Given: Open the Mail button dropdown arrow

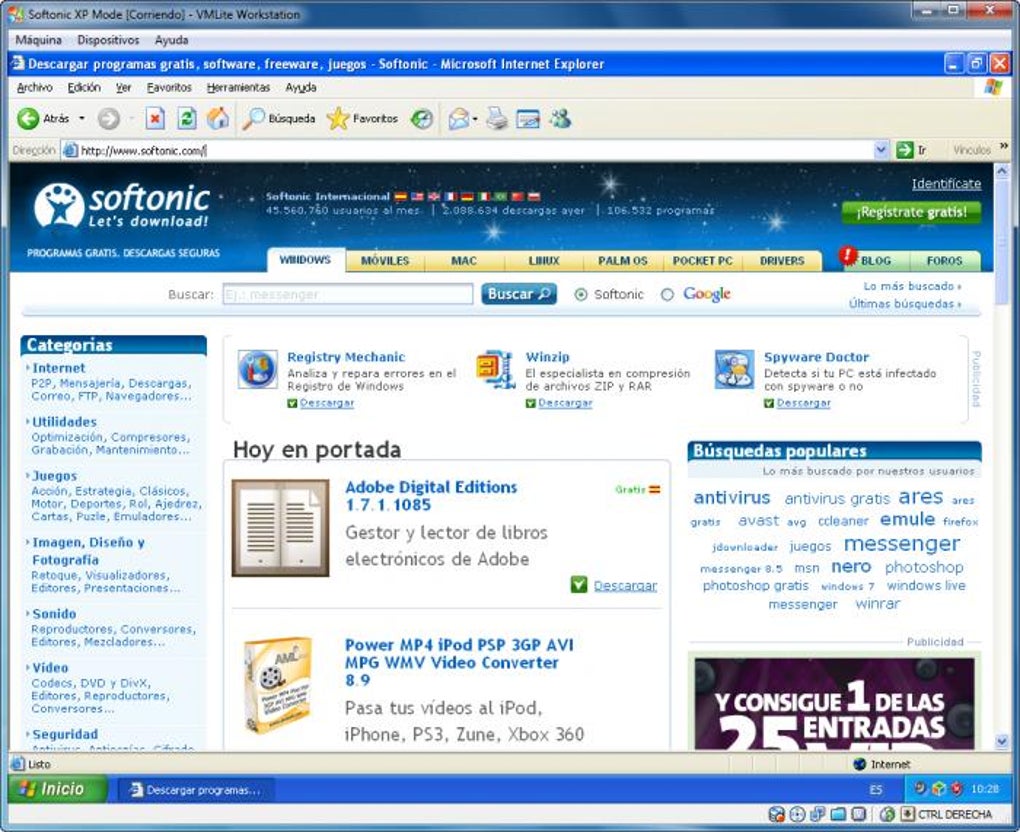Looking at the screenshot, I should point(475,118).
